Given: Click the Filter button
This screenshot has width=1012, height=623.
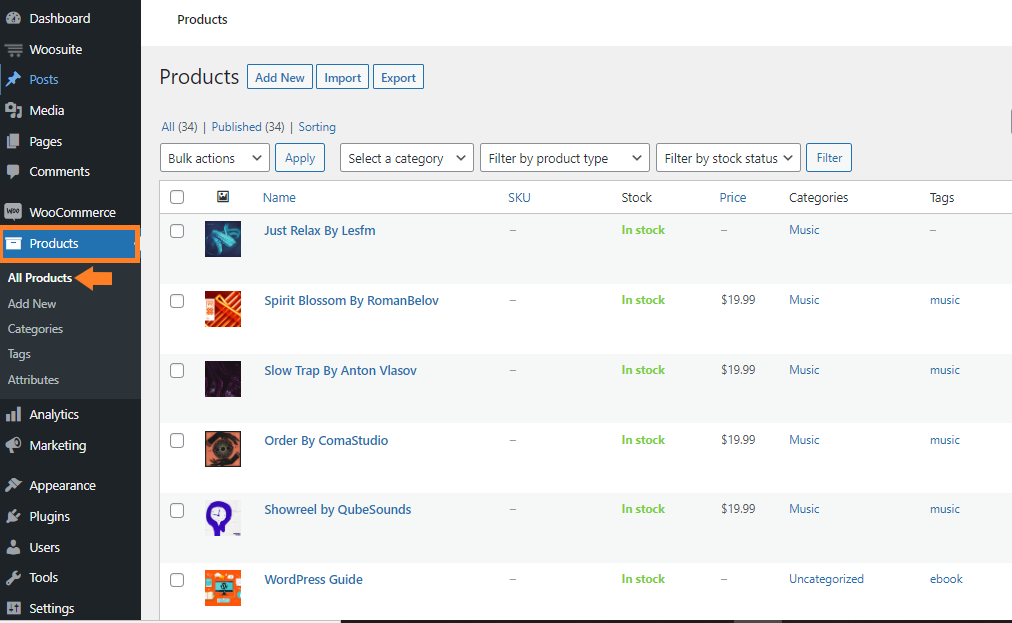Looking at the screenshot, I should [x=829, y=158].
